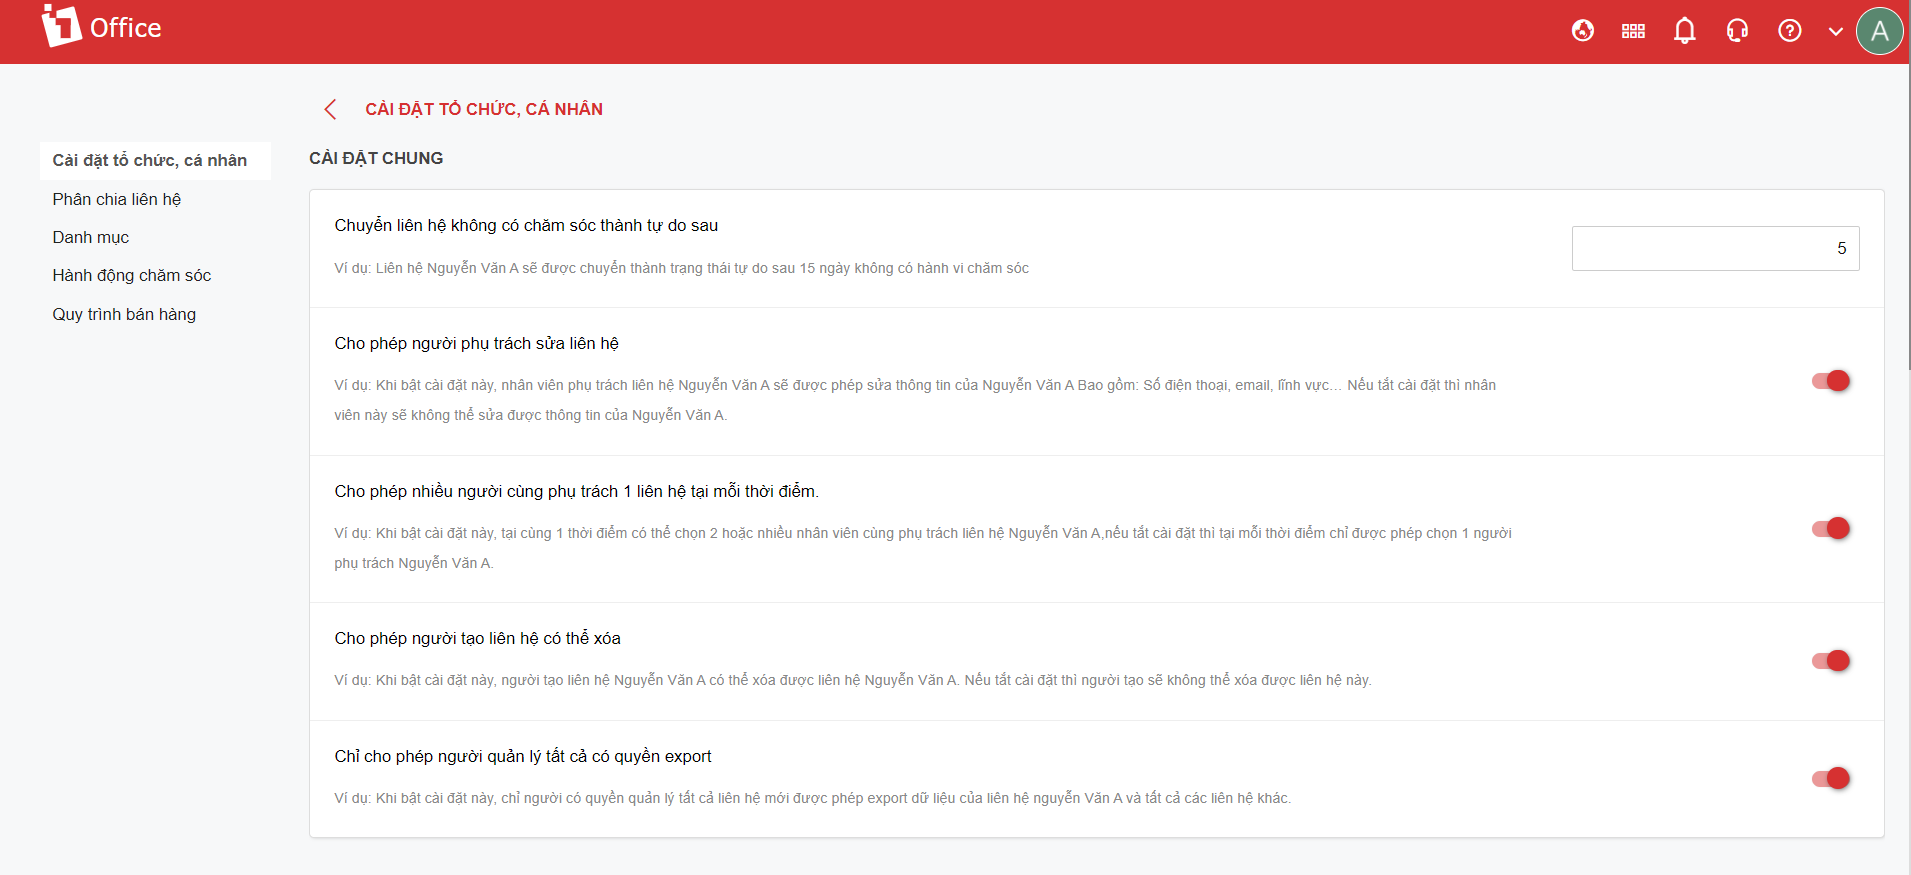The width and height of the screenshot is (1911, 875).
Task: Select 'Cài đặt tổ chức, cá nhân' menu item
Action: point(150,160)
